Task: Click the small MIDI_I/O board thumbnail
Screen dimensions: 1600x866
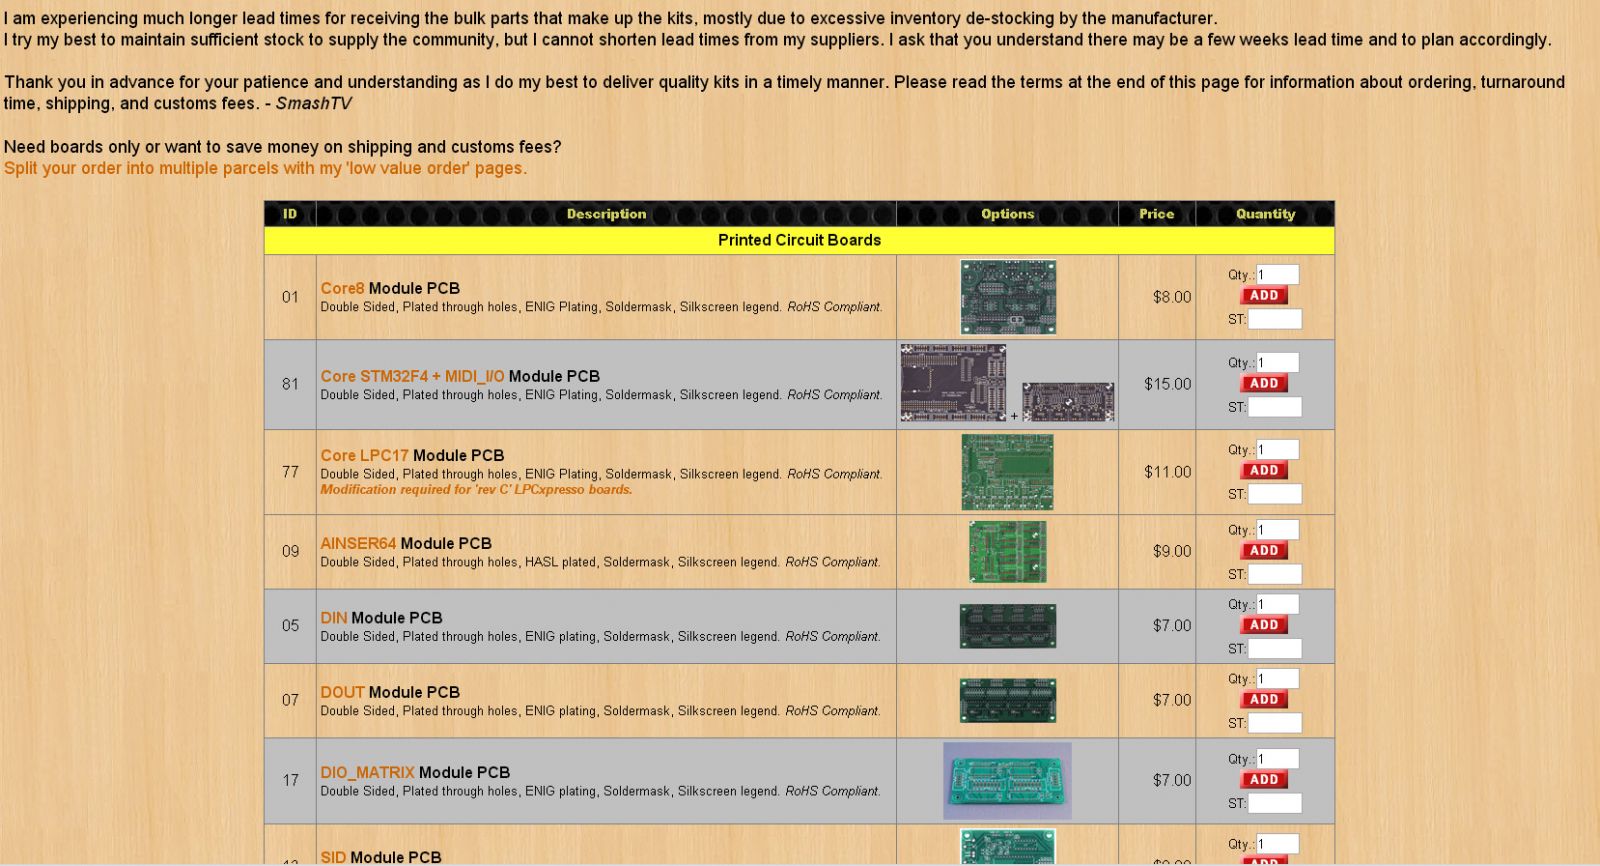Action: pos(1068,401)
